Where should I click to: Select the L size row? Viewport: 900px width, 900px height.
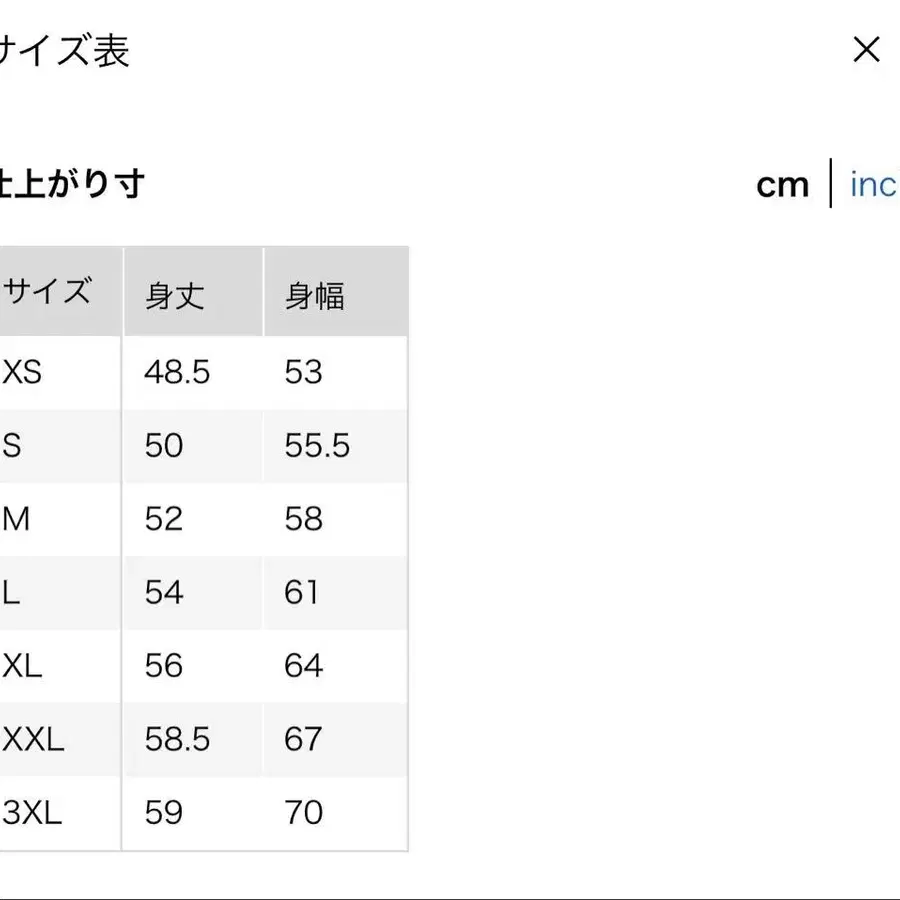13,592
